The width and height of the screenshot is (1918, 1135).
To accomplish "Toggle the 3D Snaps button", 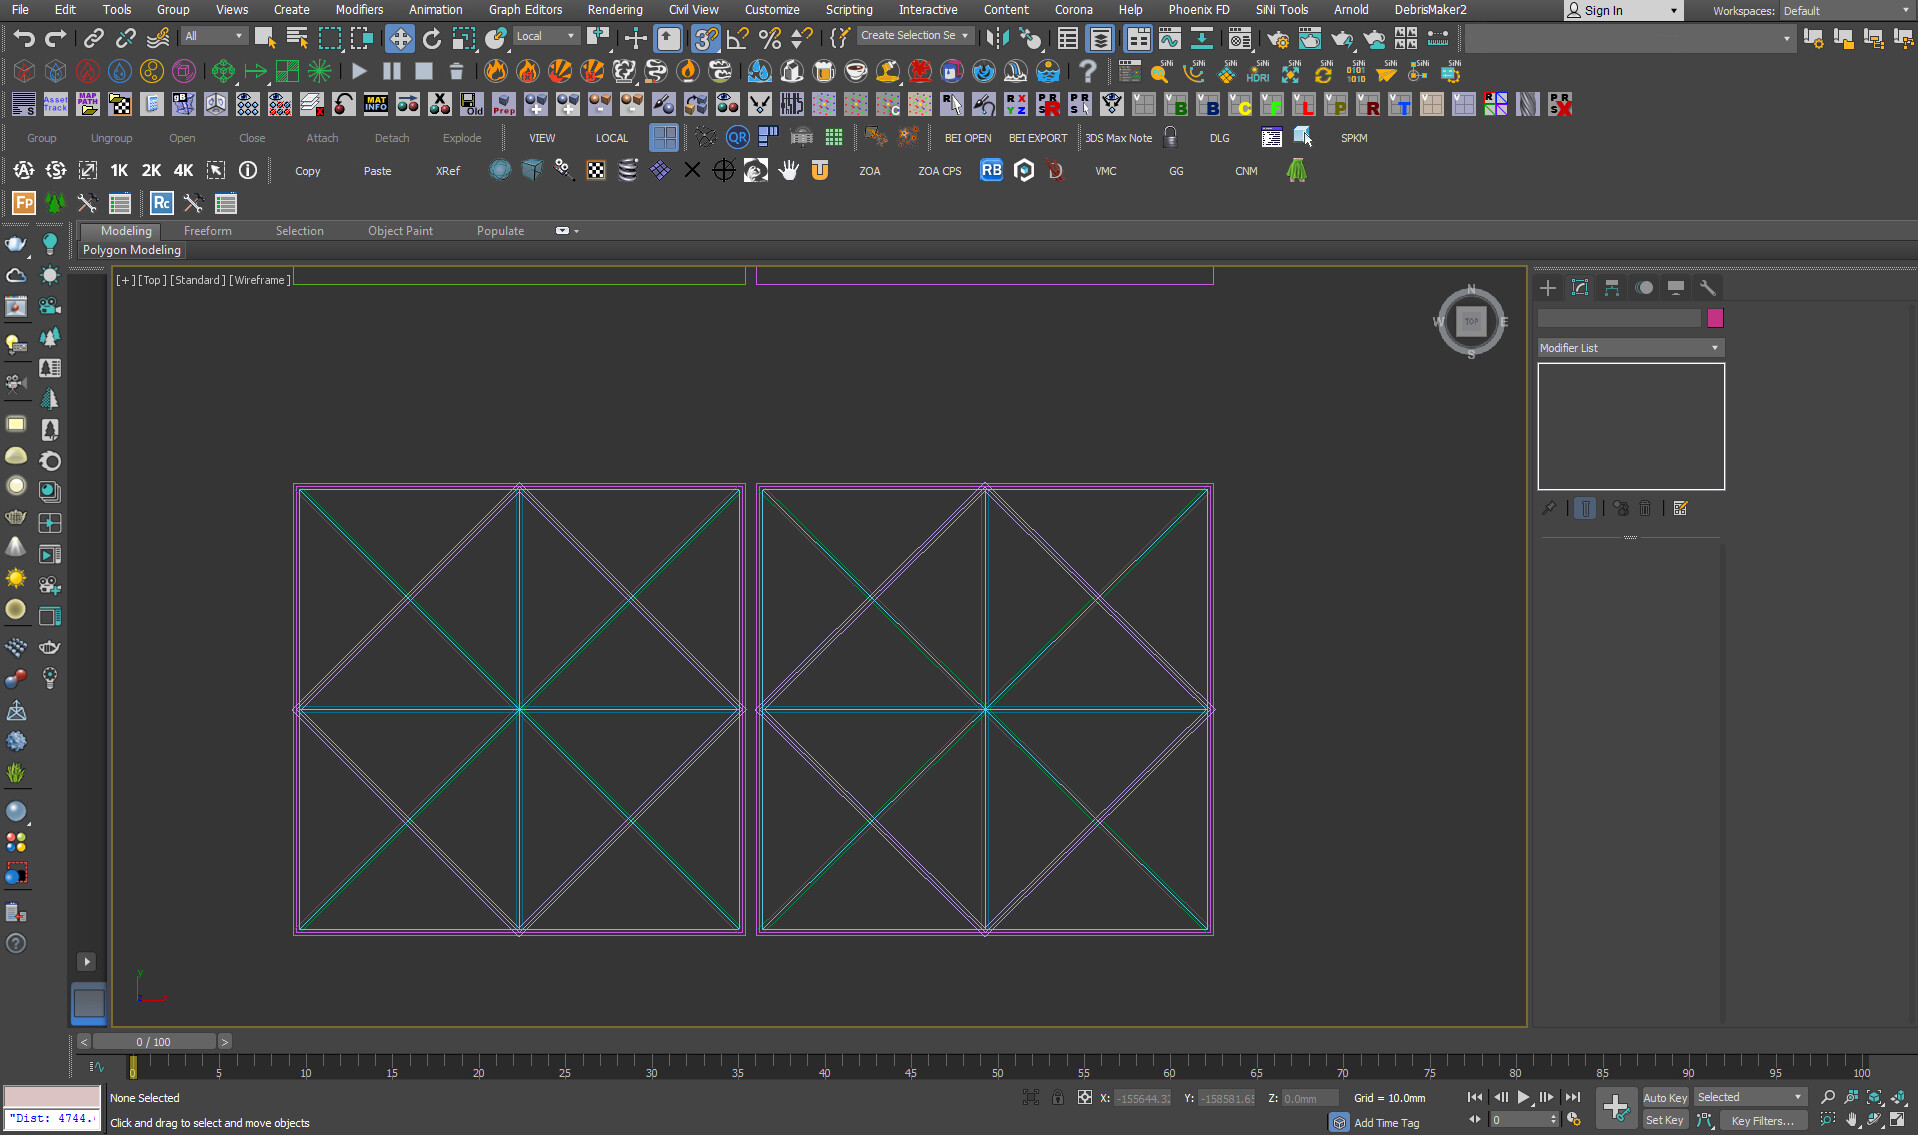I will point(705,39).
